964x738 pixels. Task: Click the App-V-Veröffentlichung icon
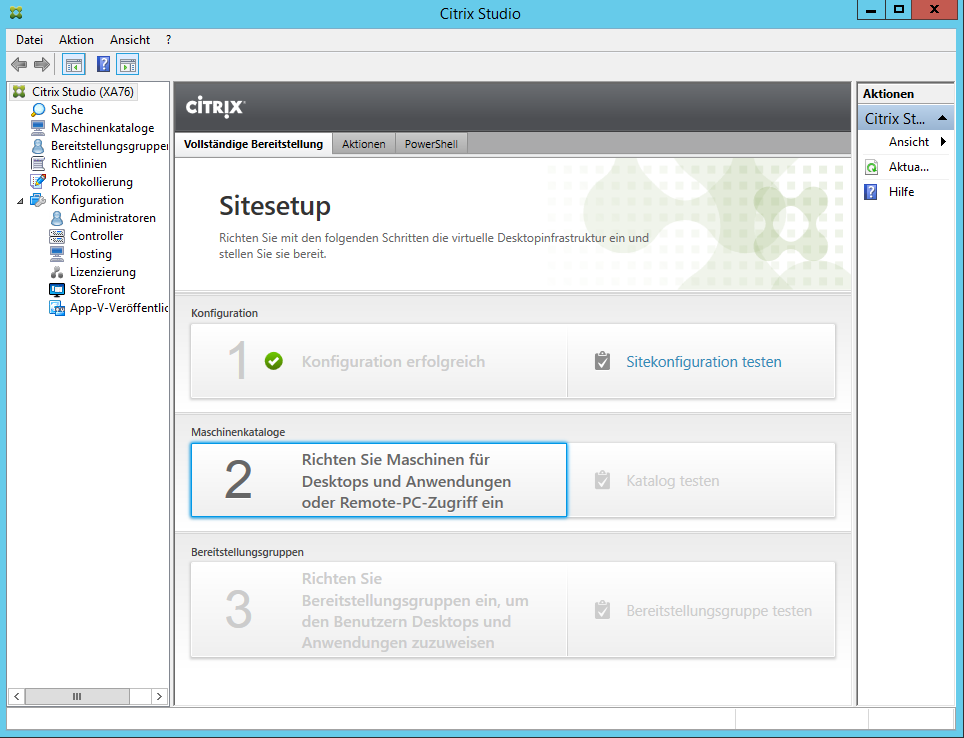57,308
